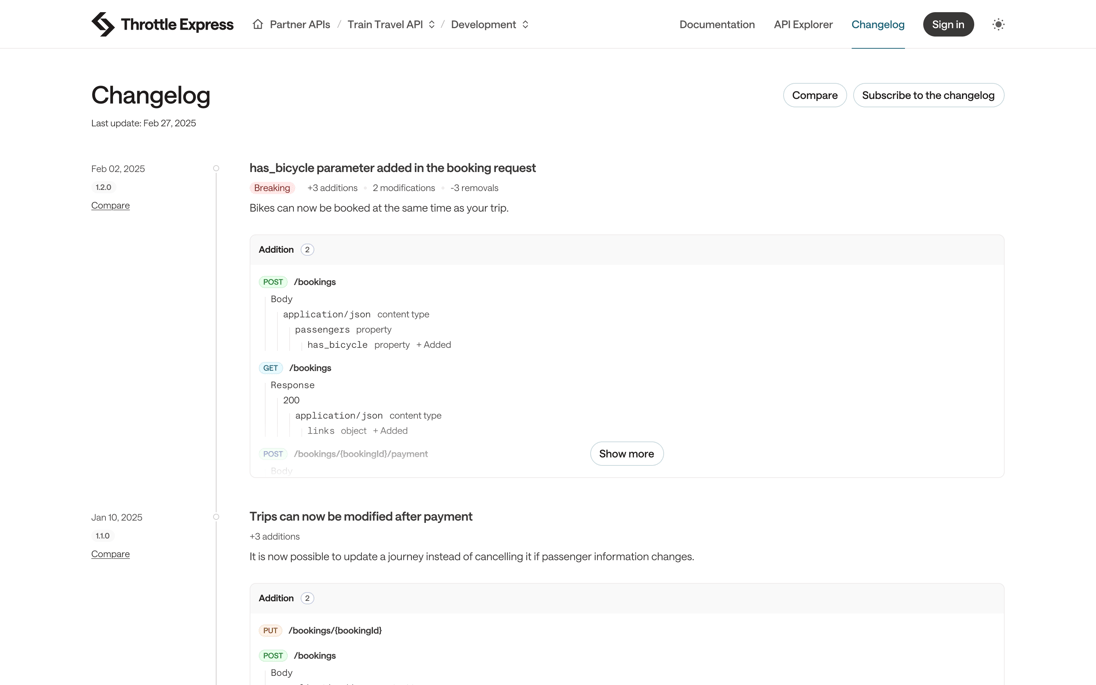Open the Documentation menu item

(717, 24)
